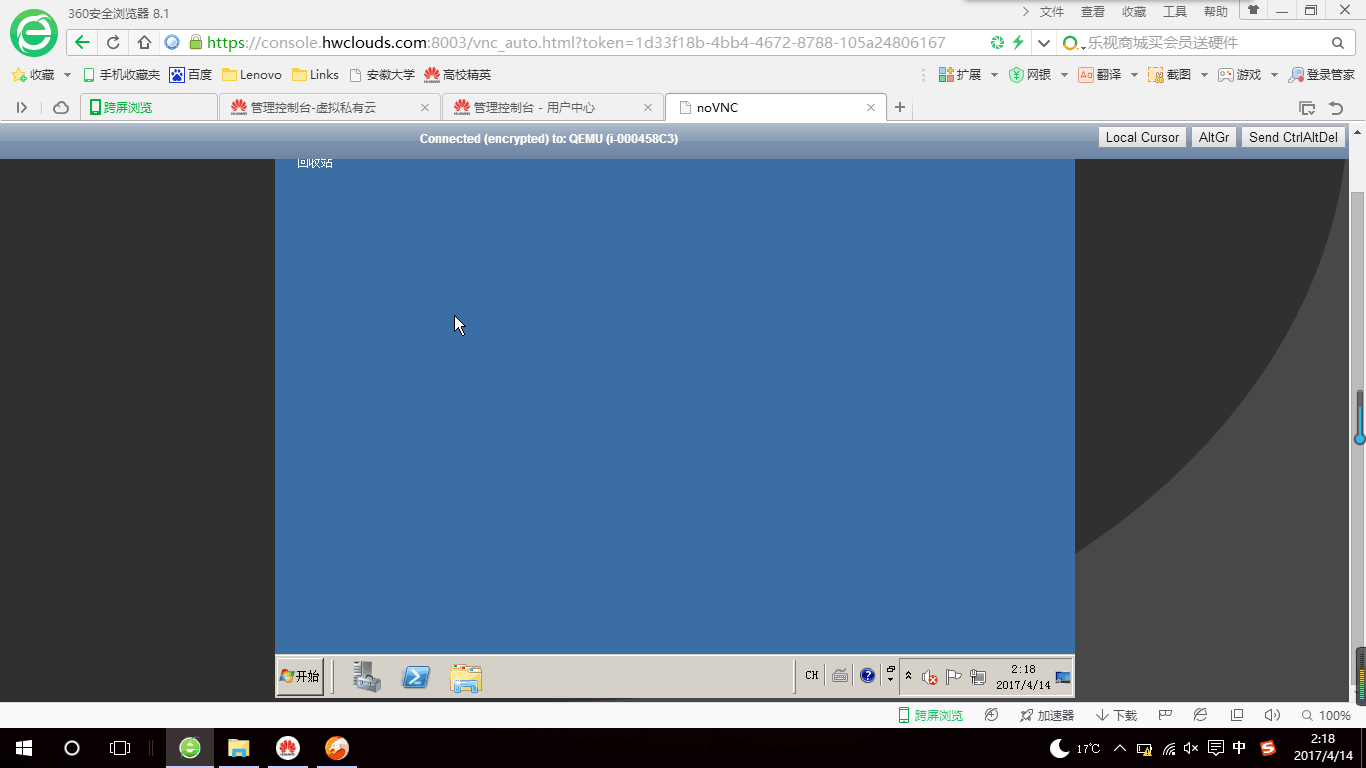Go back with the green back arrow

click(82, 43)
